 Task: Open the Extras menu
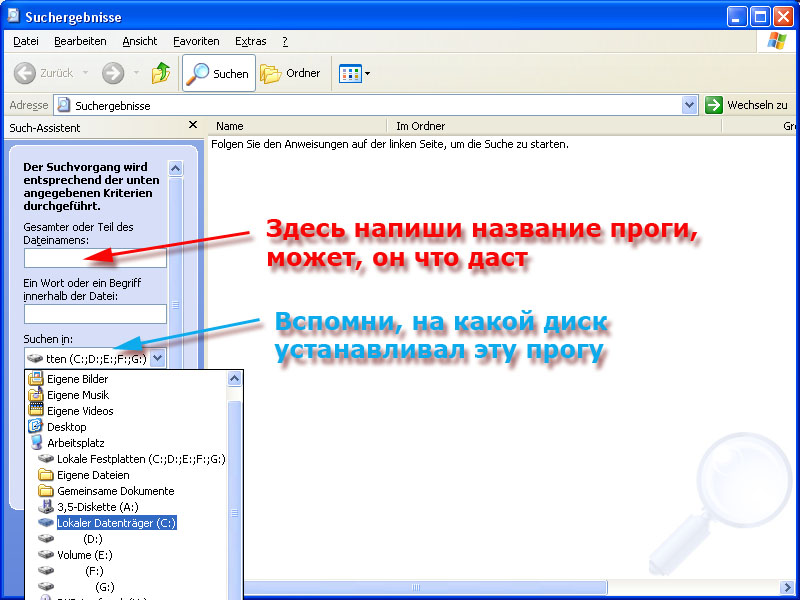pyautogui.click(x=250, y=41)
